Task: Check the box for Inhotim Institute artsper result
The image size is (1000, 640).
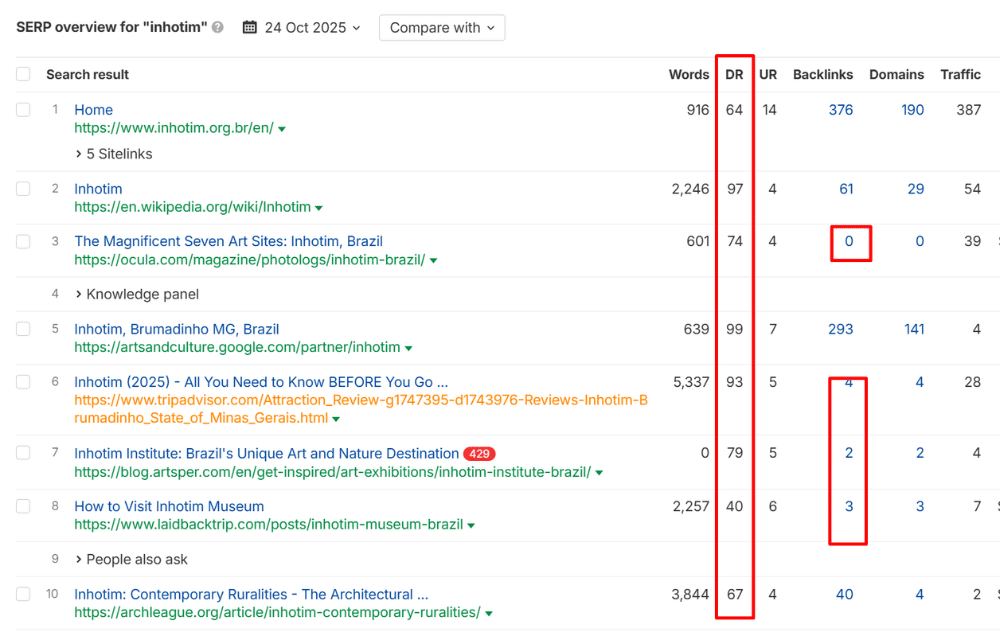Action: coord(23,453)
